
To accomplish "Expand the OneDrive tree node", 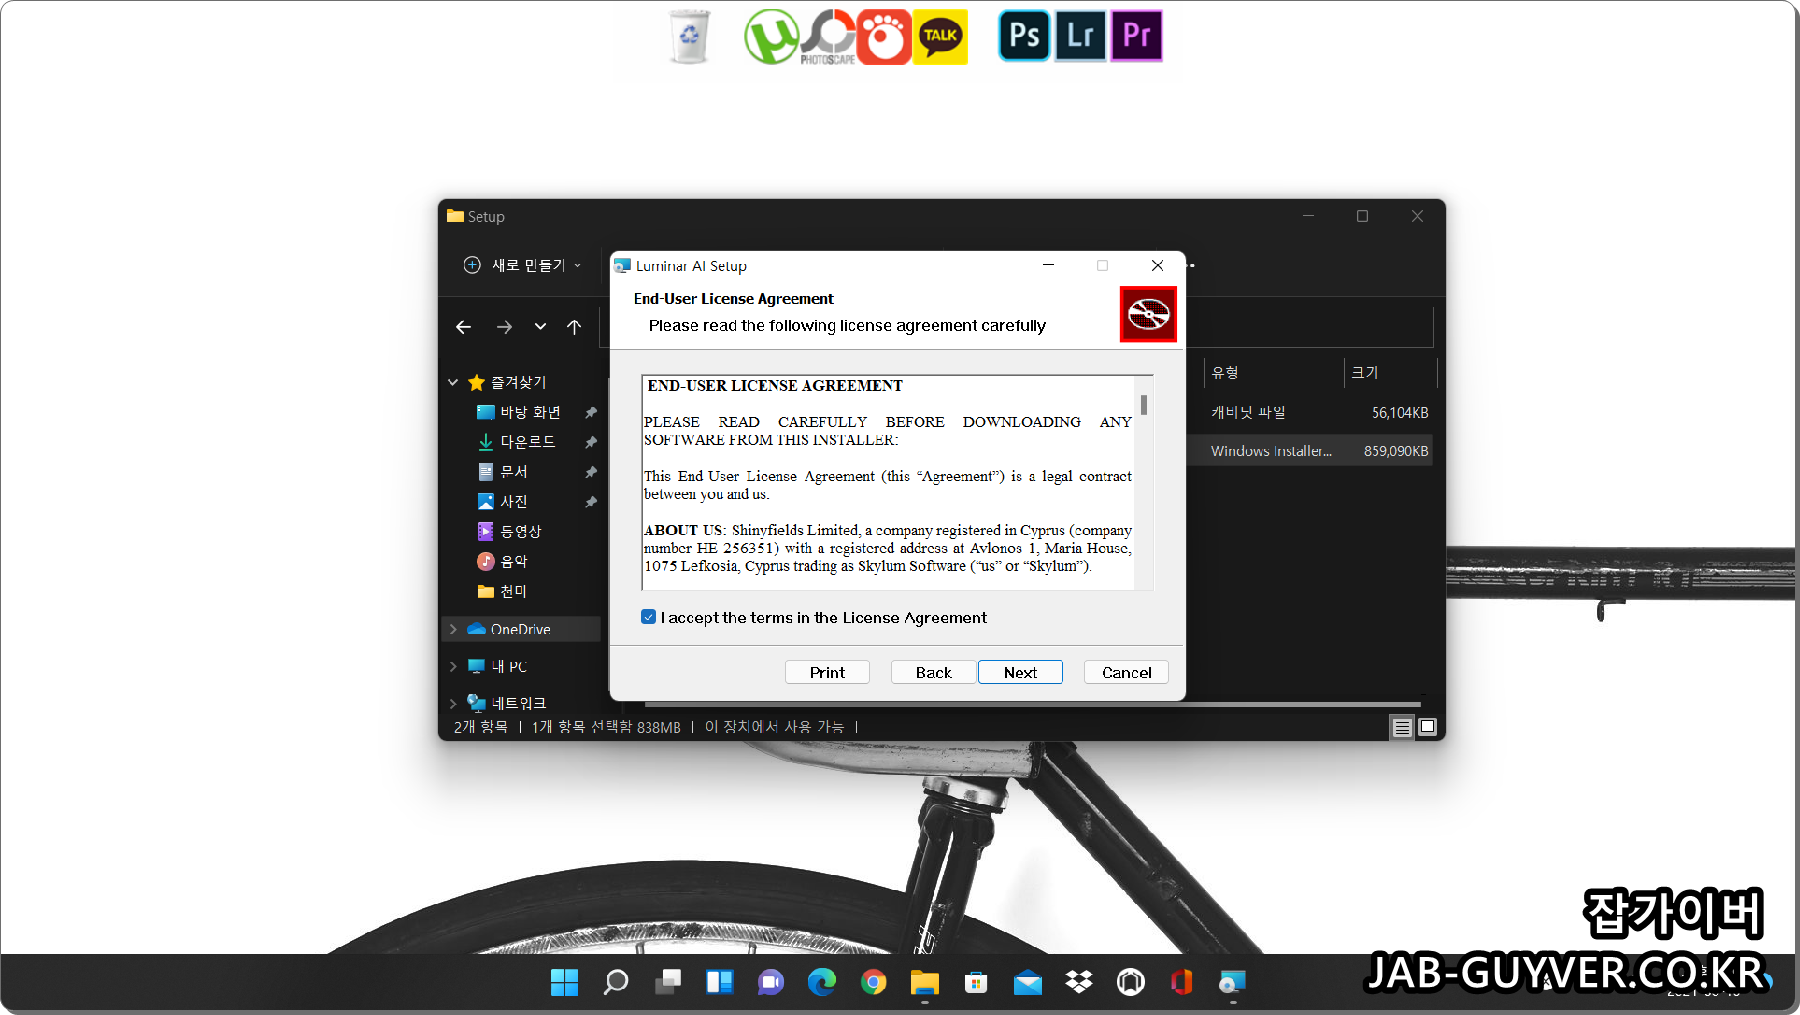I will (453, 629).
